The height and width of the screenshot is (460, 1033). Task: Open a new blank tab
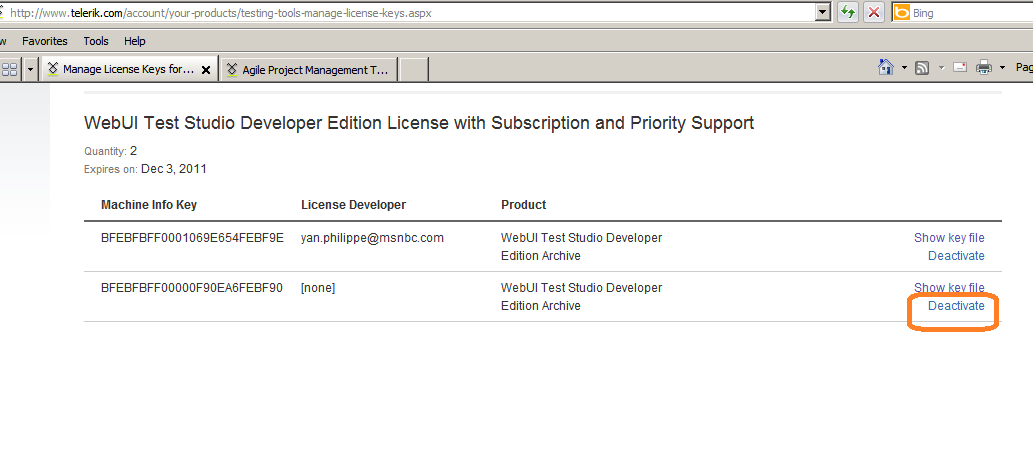point(414,69)
